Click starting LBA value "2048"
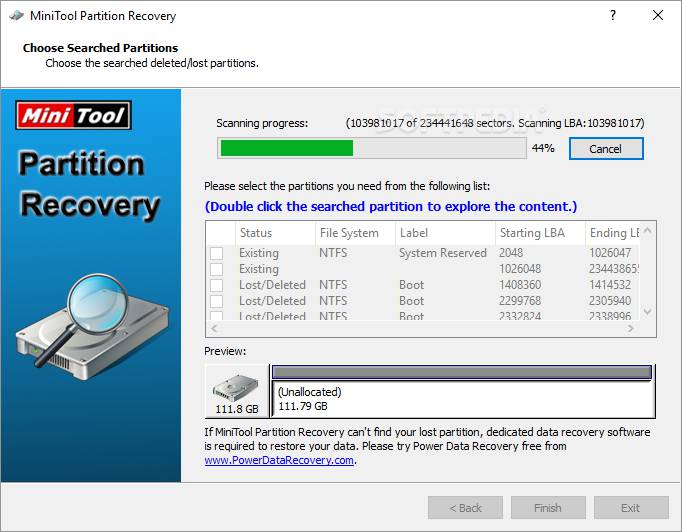This screenshot has height=532, width=682. 511,253
